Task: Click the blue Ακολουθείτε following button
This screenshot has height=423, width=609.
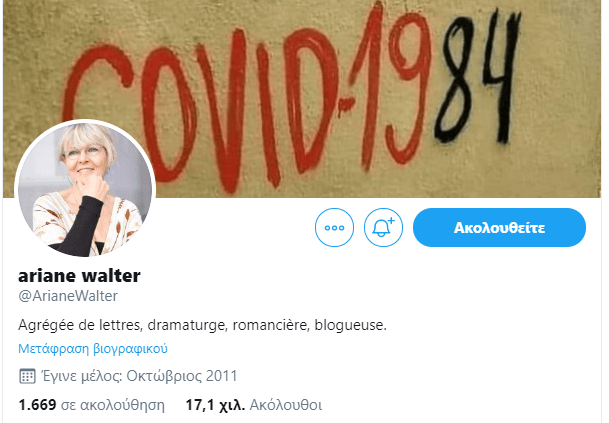Action: coord(499,228)
